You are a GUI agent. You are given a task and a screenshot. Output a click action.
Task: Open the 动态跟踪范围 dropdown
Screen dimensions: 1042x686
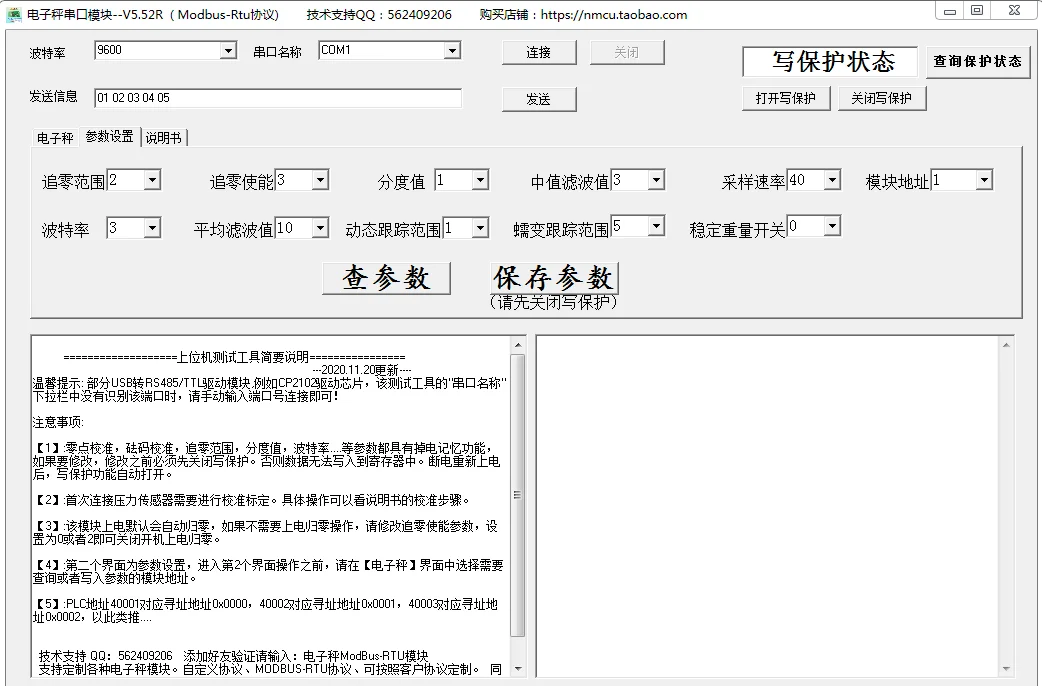pyautogui.click(x=480, y=229)
